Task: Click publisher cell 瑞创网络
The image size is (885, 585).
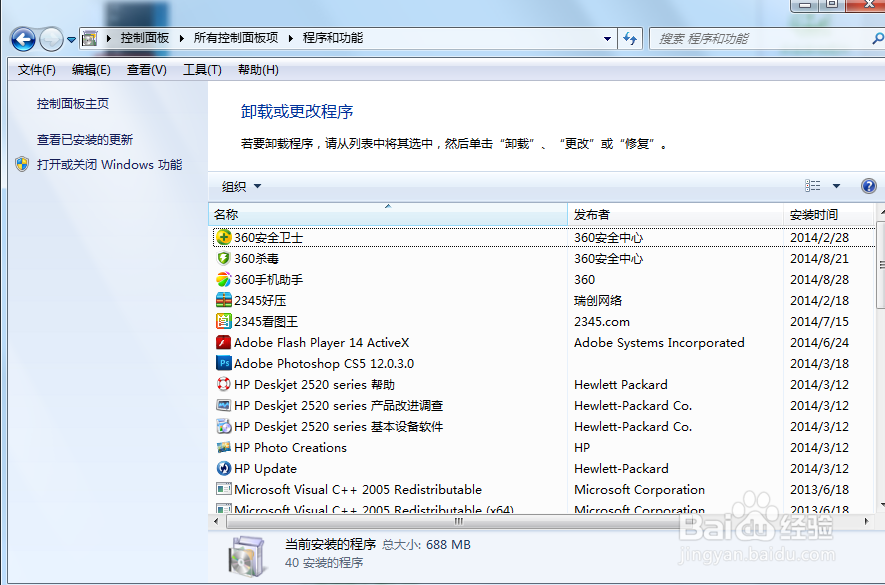Action: 598,300
